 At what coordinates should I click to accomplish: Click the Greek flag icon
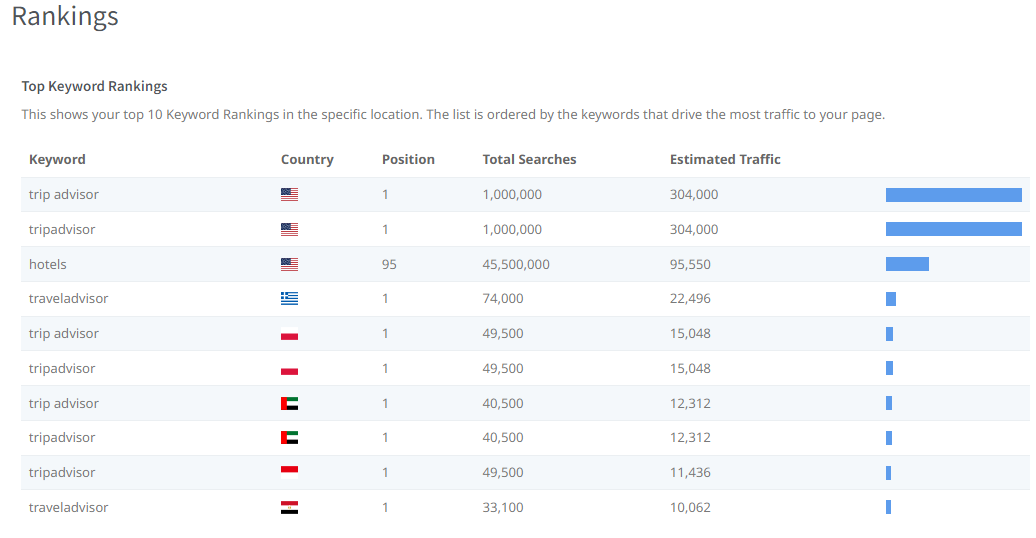coord(289,299)
